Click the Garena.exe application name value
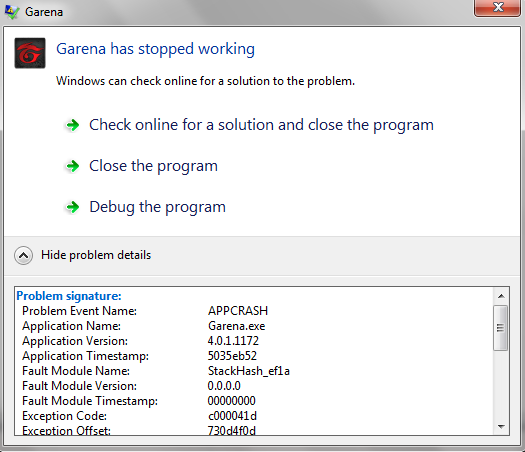This screenshot has height=452, width=525. [236, 326]
